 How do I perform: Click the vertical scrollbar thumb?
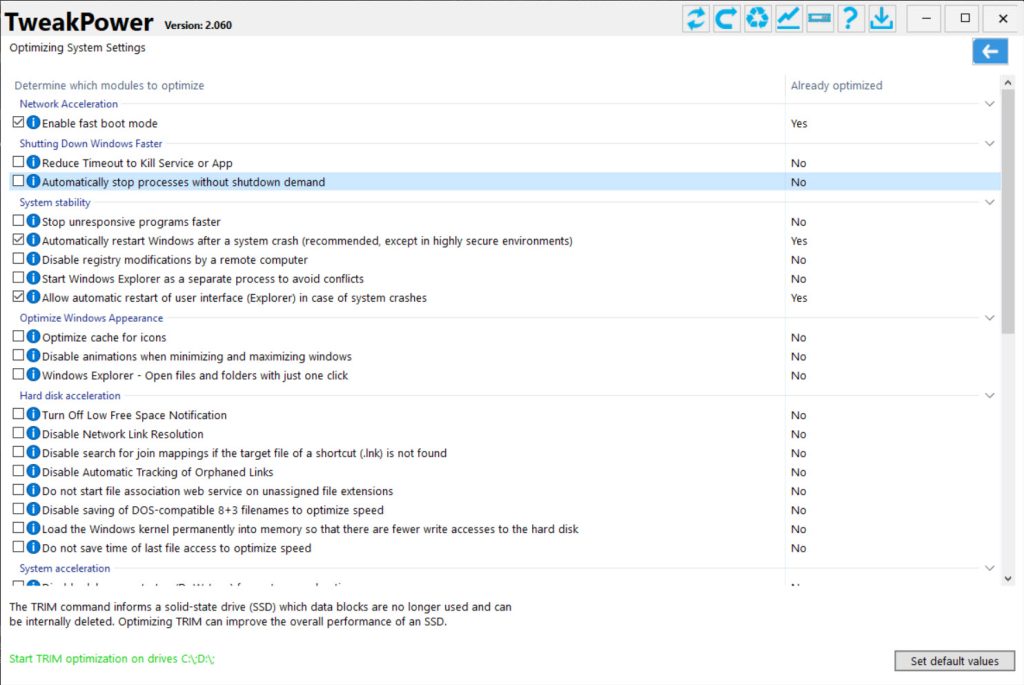(1008, 212)
